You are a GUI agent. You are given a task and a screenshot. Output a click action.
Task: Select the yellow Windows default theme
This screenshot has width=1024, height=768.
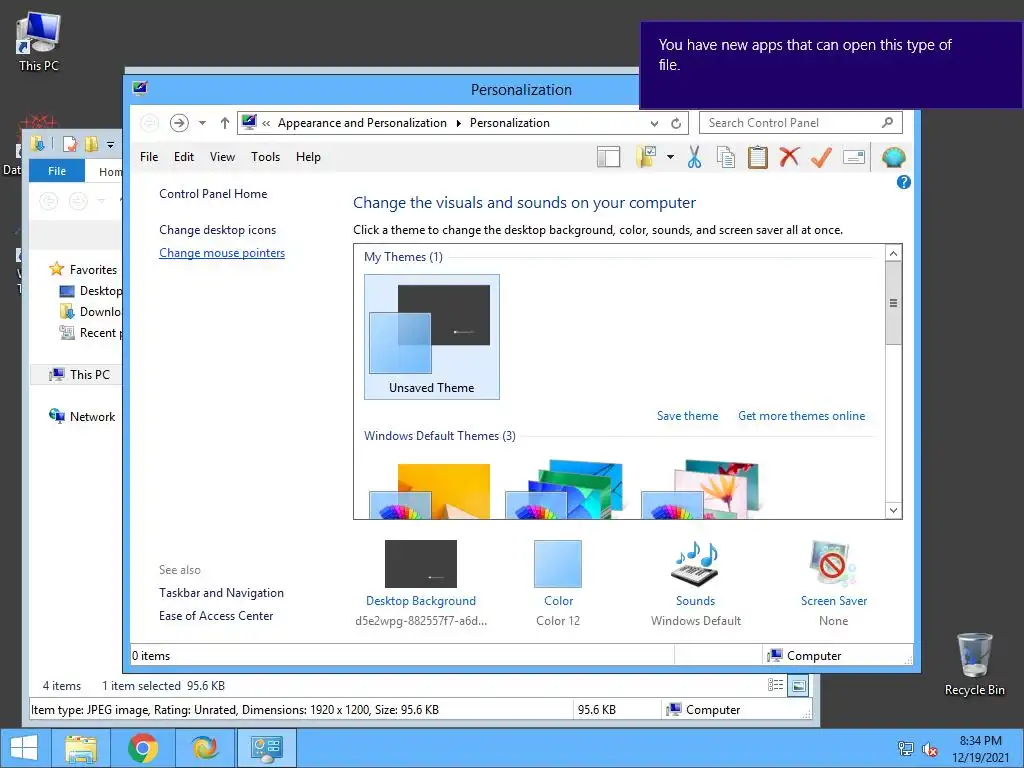(x=429, y=490)
